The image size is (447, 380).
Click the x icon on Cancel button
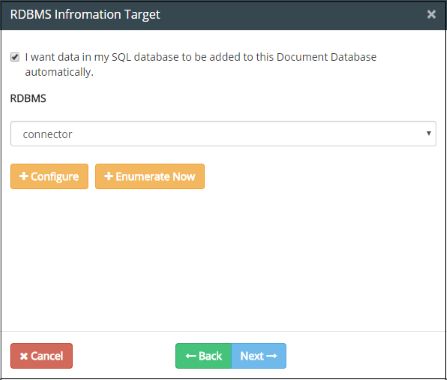24,356
